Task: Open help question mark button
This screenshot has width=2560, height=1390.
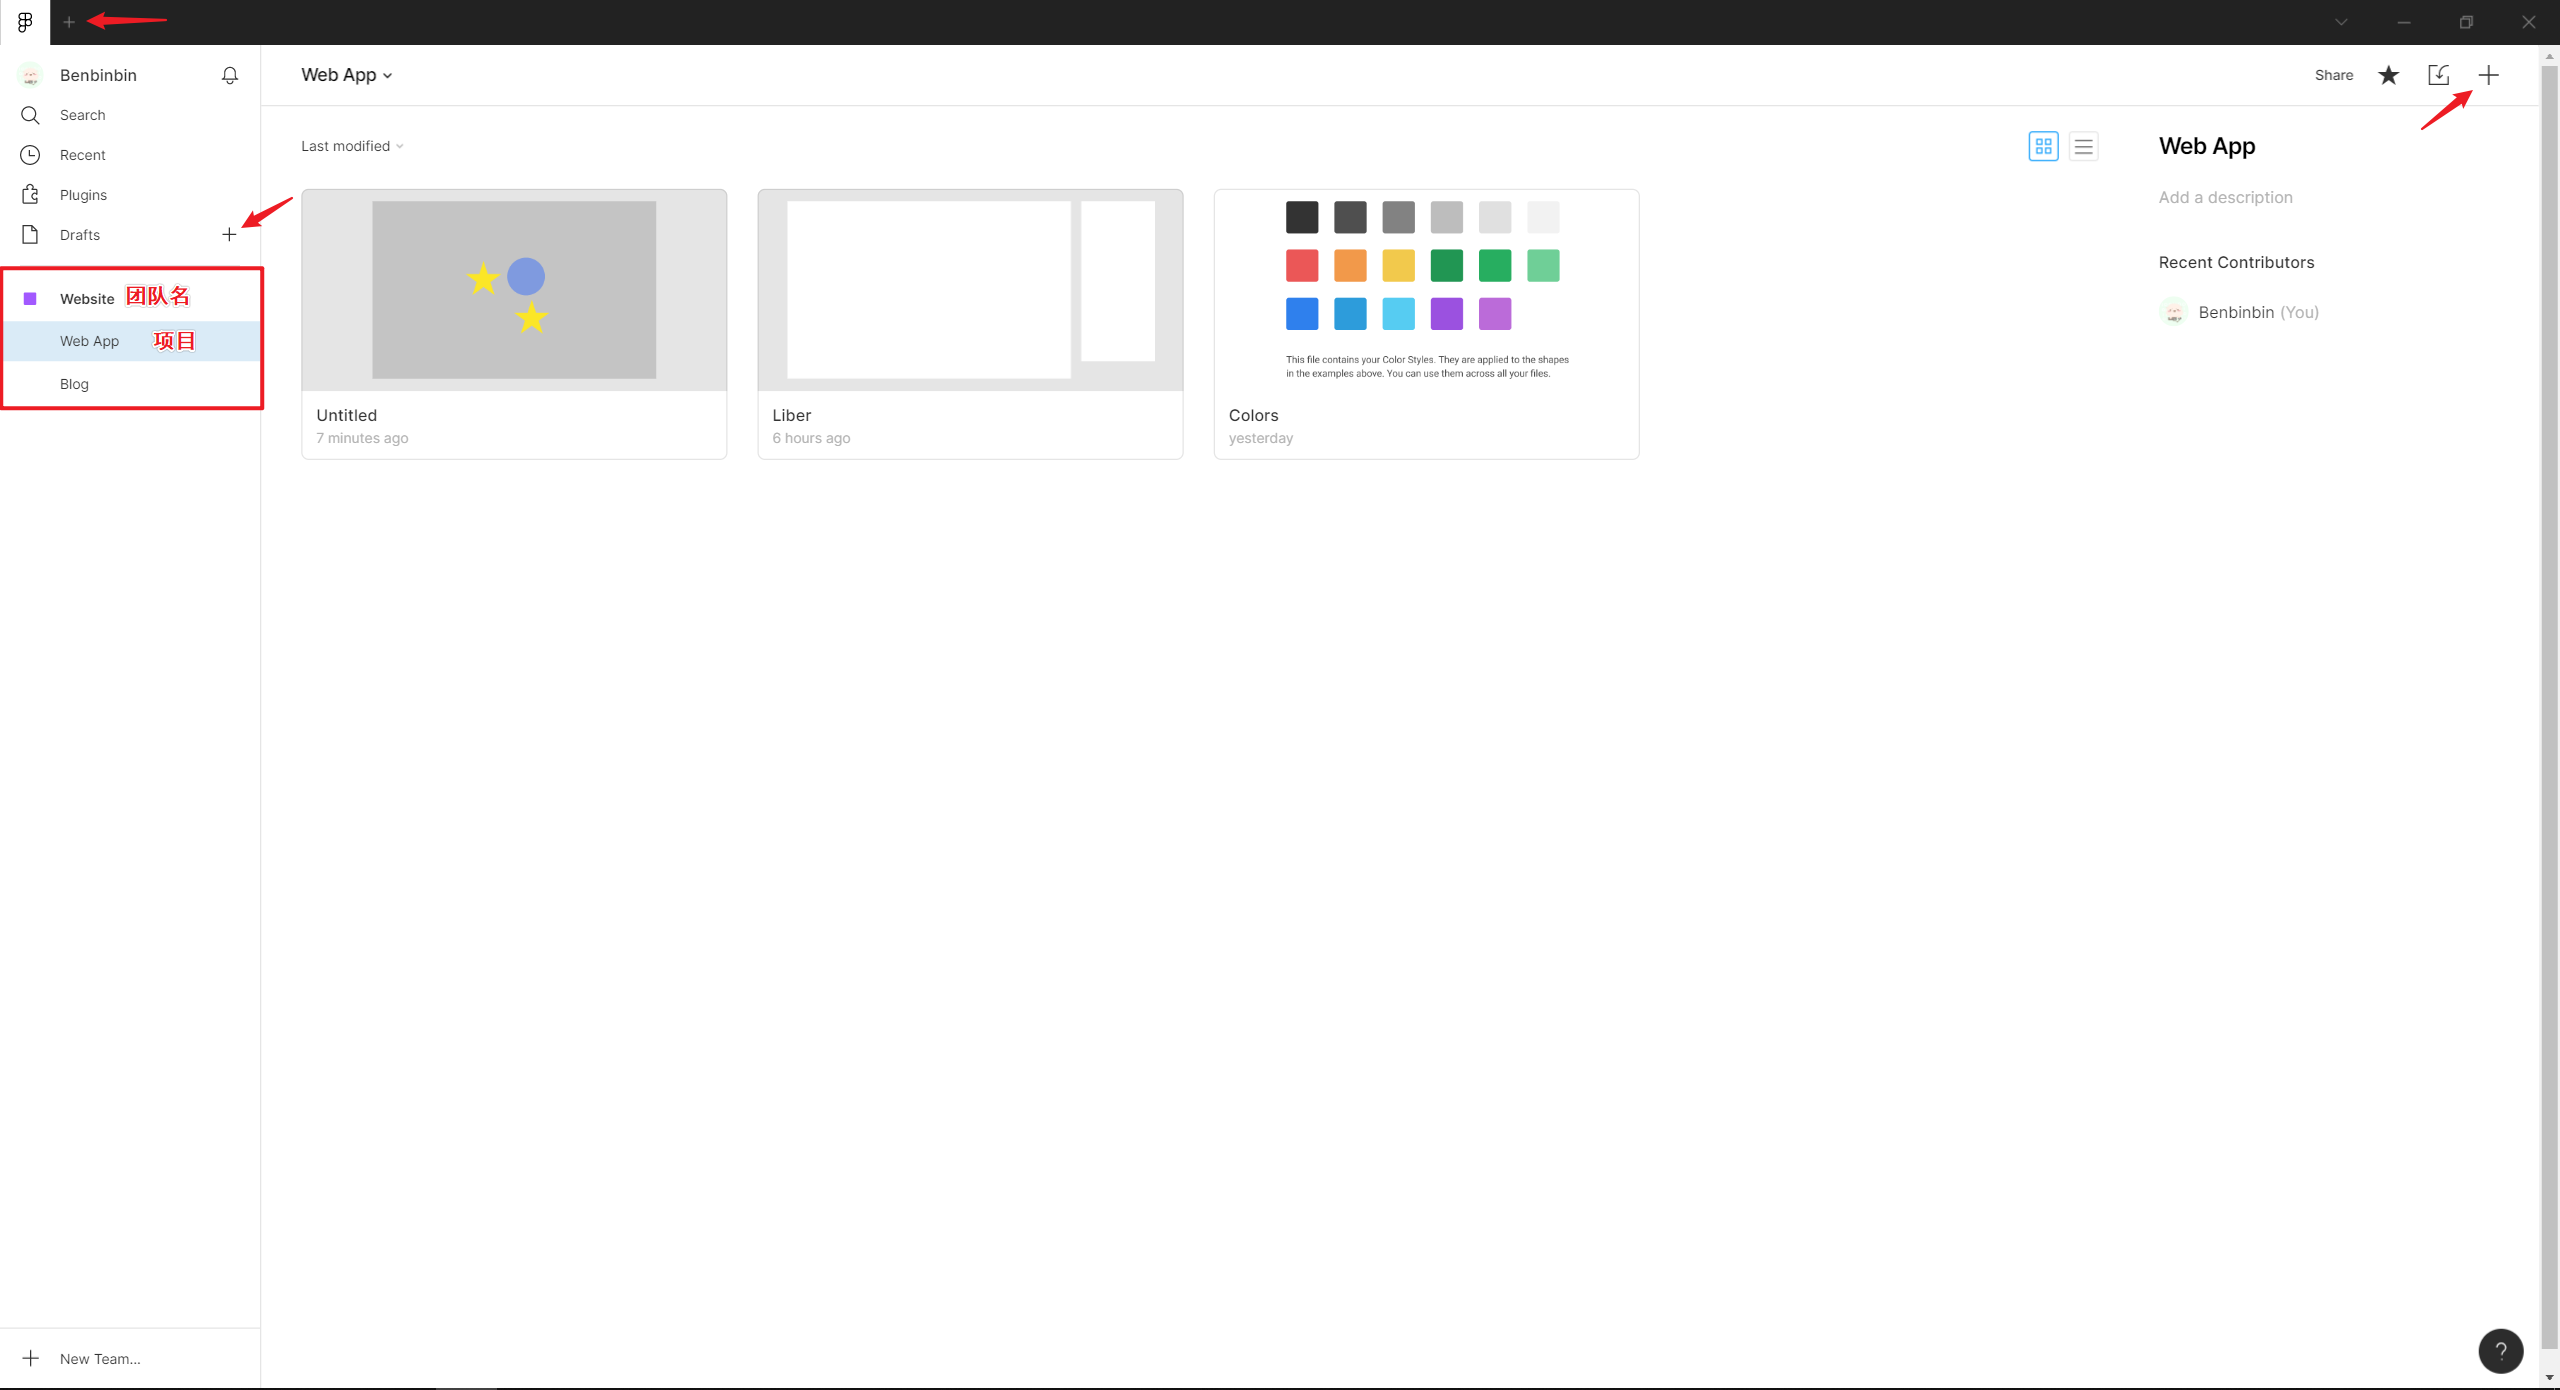Action: pos(2500,1351)
